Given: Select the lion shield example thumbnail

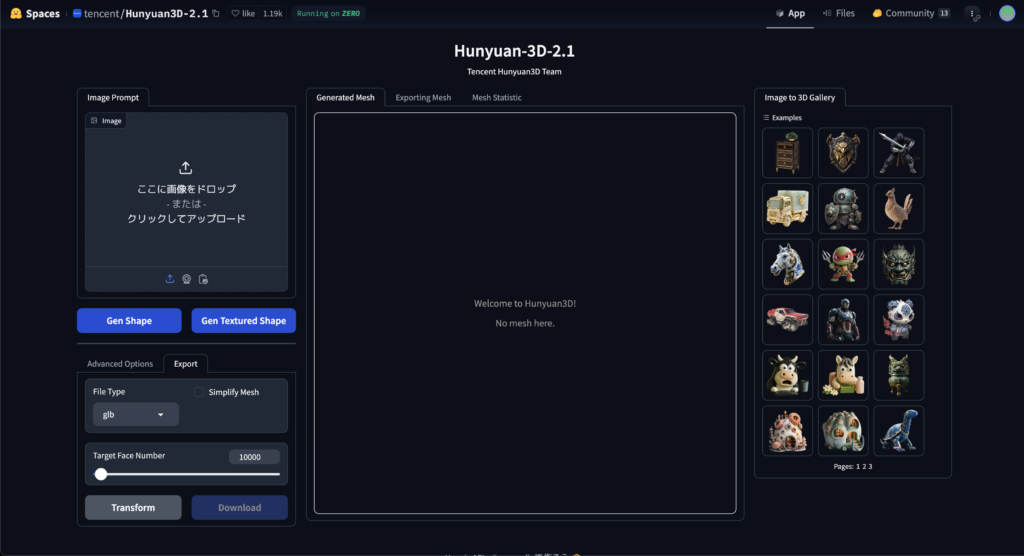Looking at the screenshot, I should point(843,153).
